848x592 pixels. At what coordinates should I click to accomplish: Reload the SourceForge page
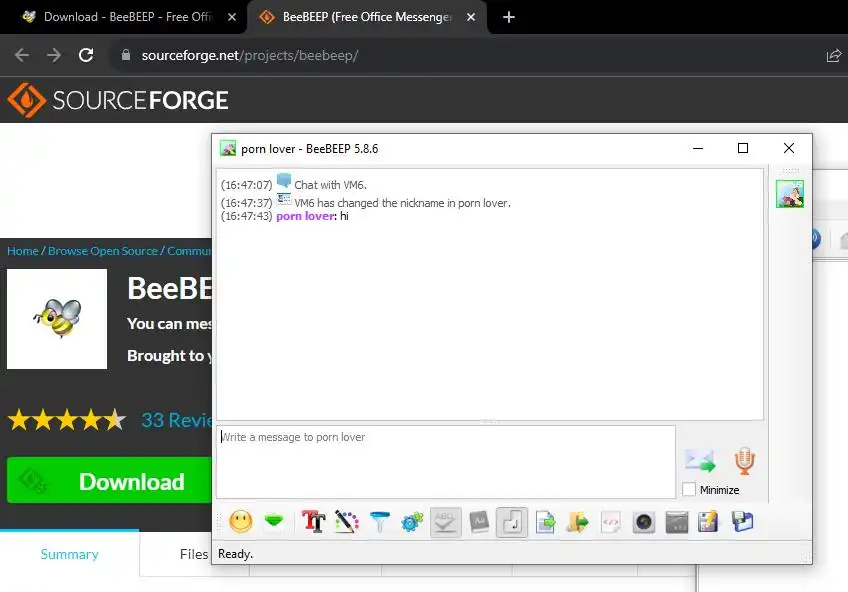click(x=86, y=55)
